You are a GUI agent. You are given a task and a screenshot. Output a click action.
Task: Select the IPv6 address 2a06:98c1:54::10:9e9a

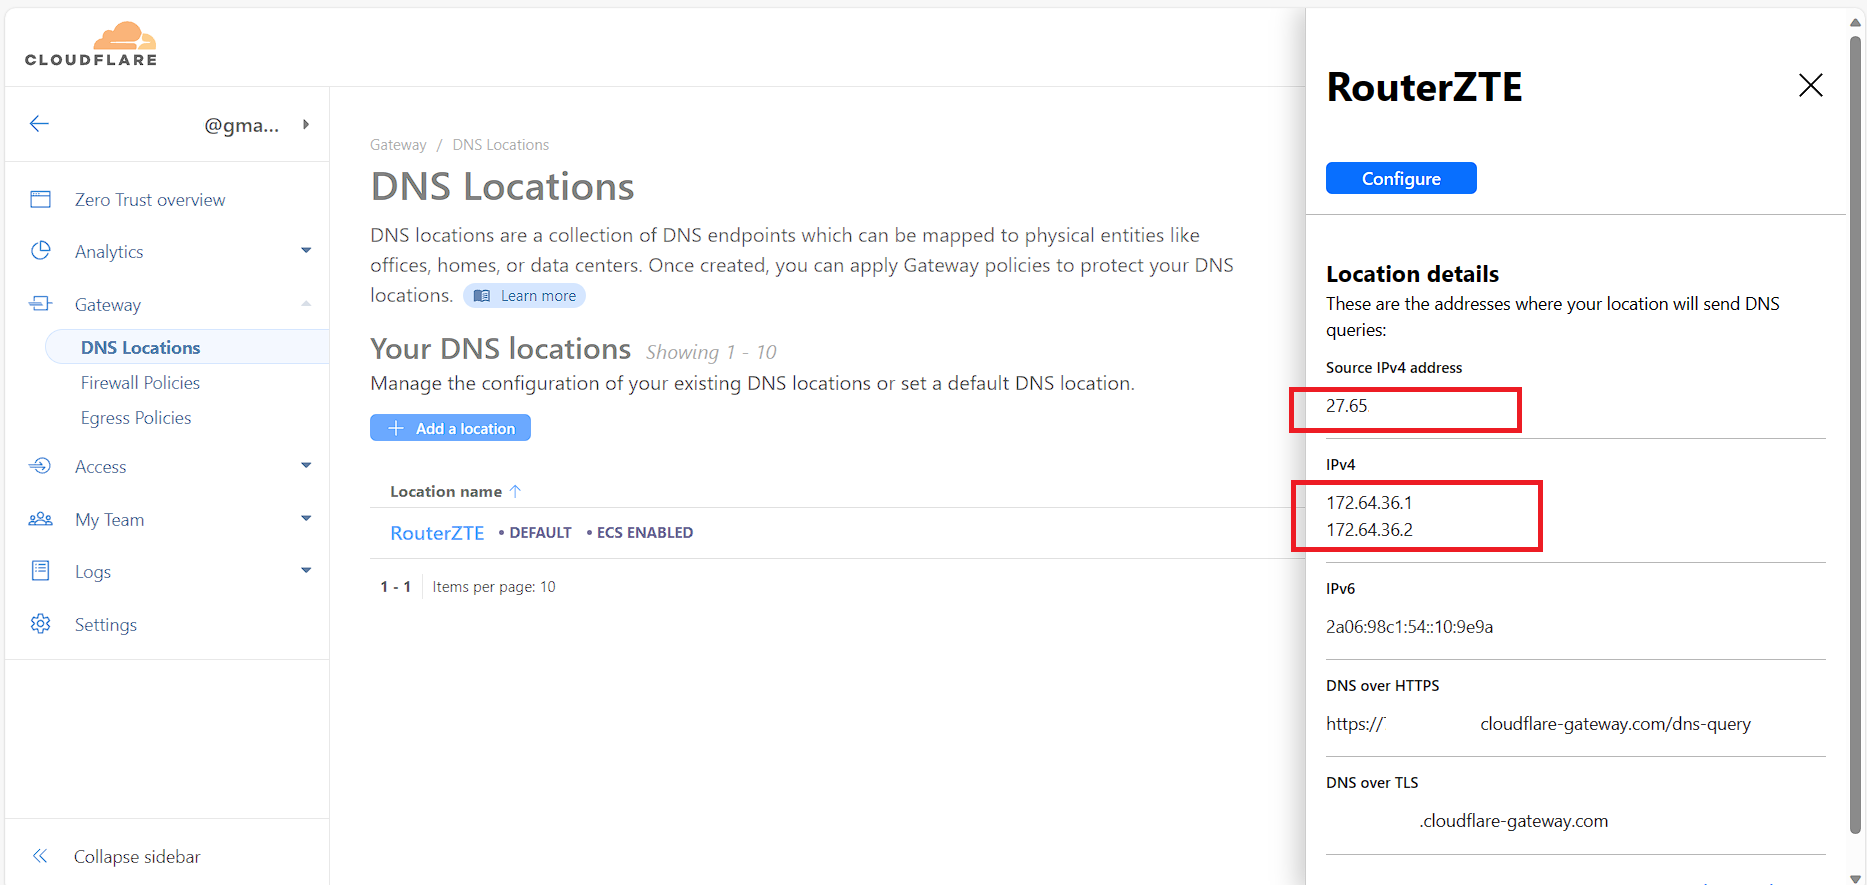(x=1409, y=627)
